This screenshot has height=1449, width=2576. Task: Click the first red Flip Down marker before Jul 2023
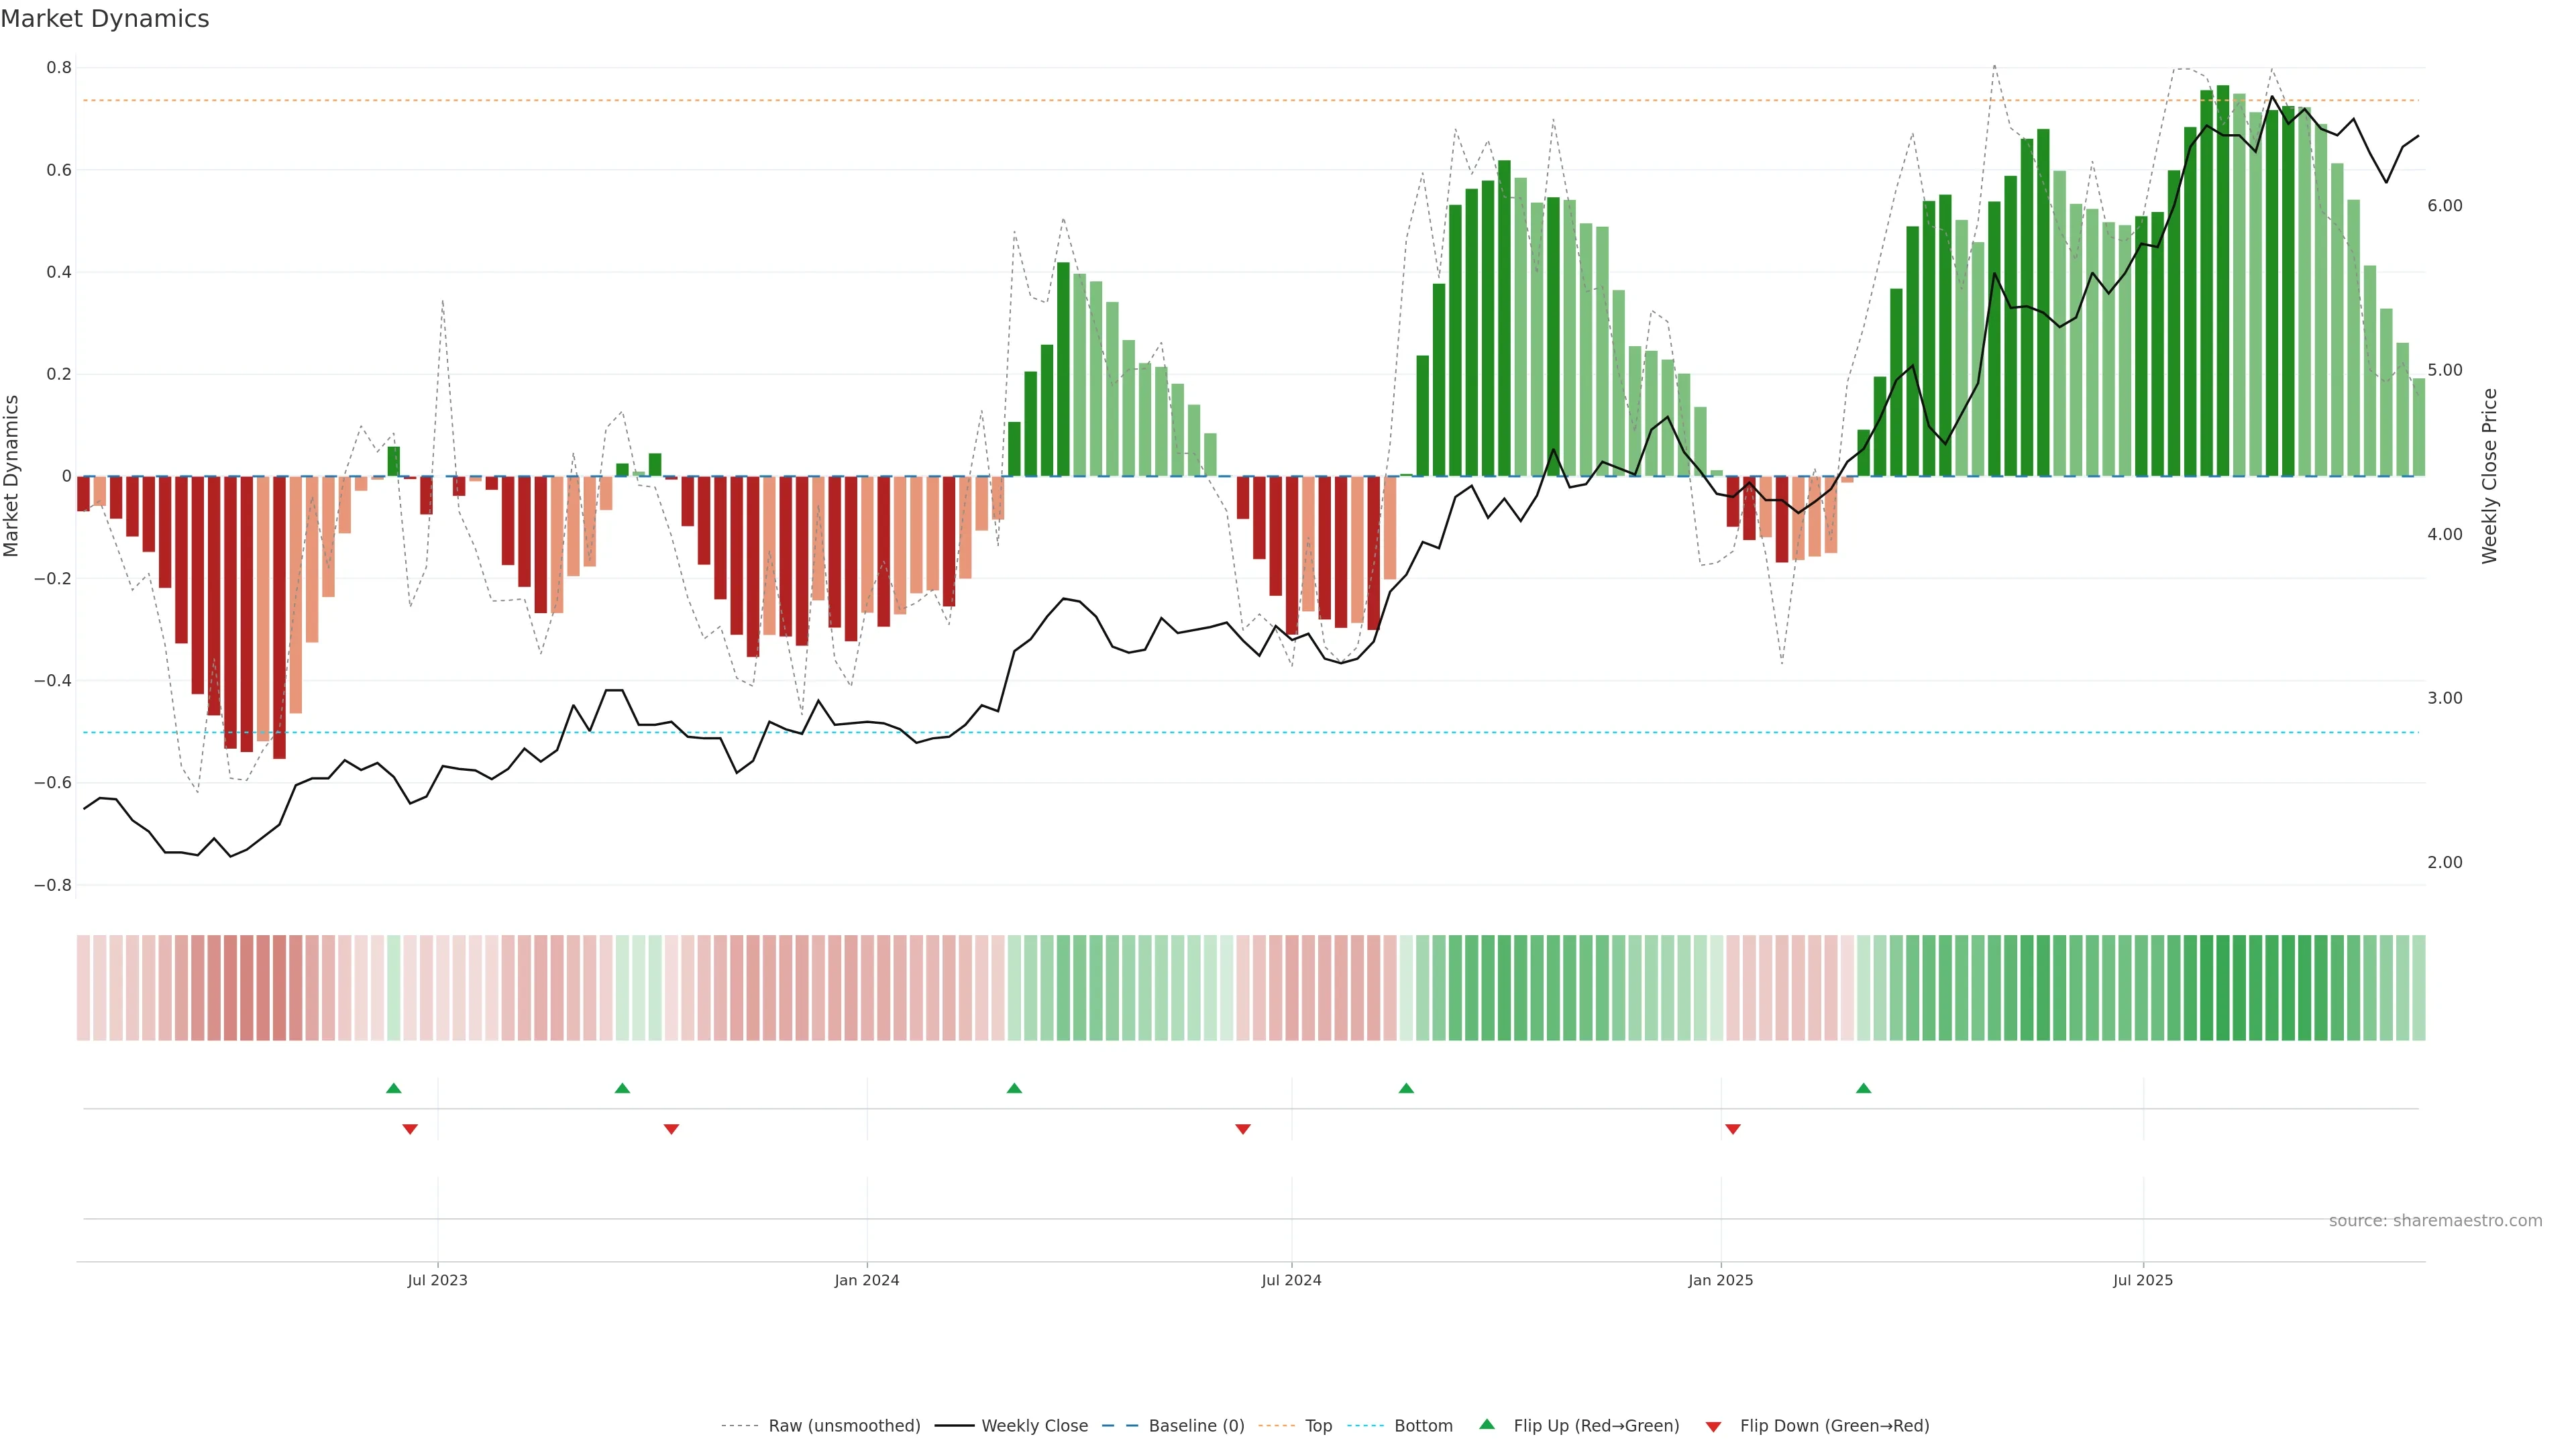coord(410,1129)
